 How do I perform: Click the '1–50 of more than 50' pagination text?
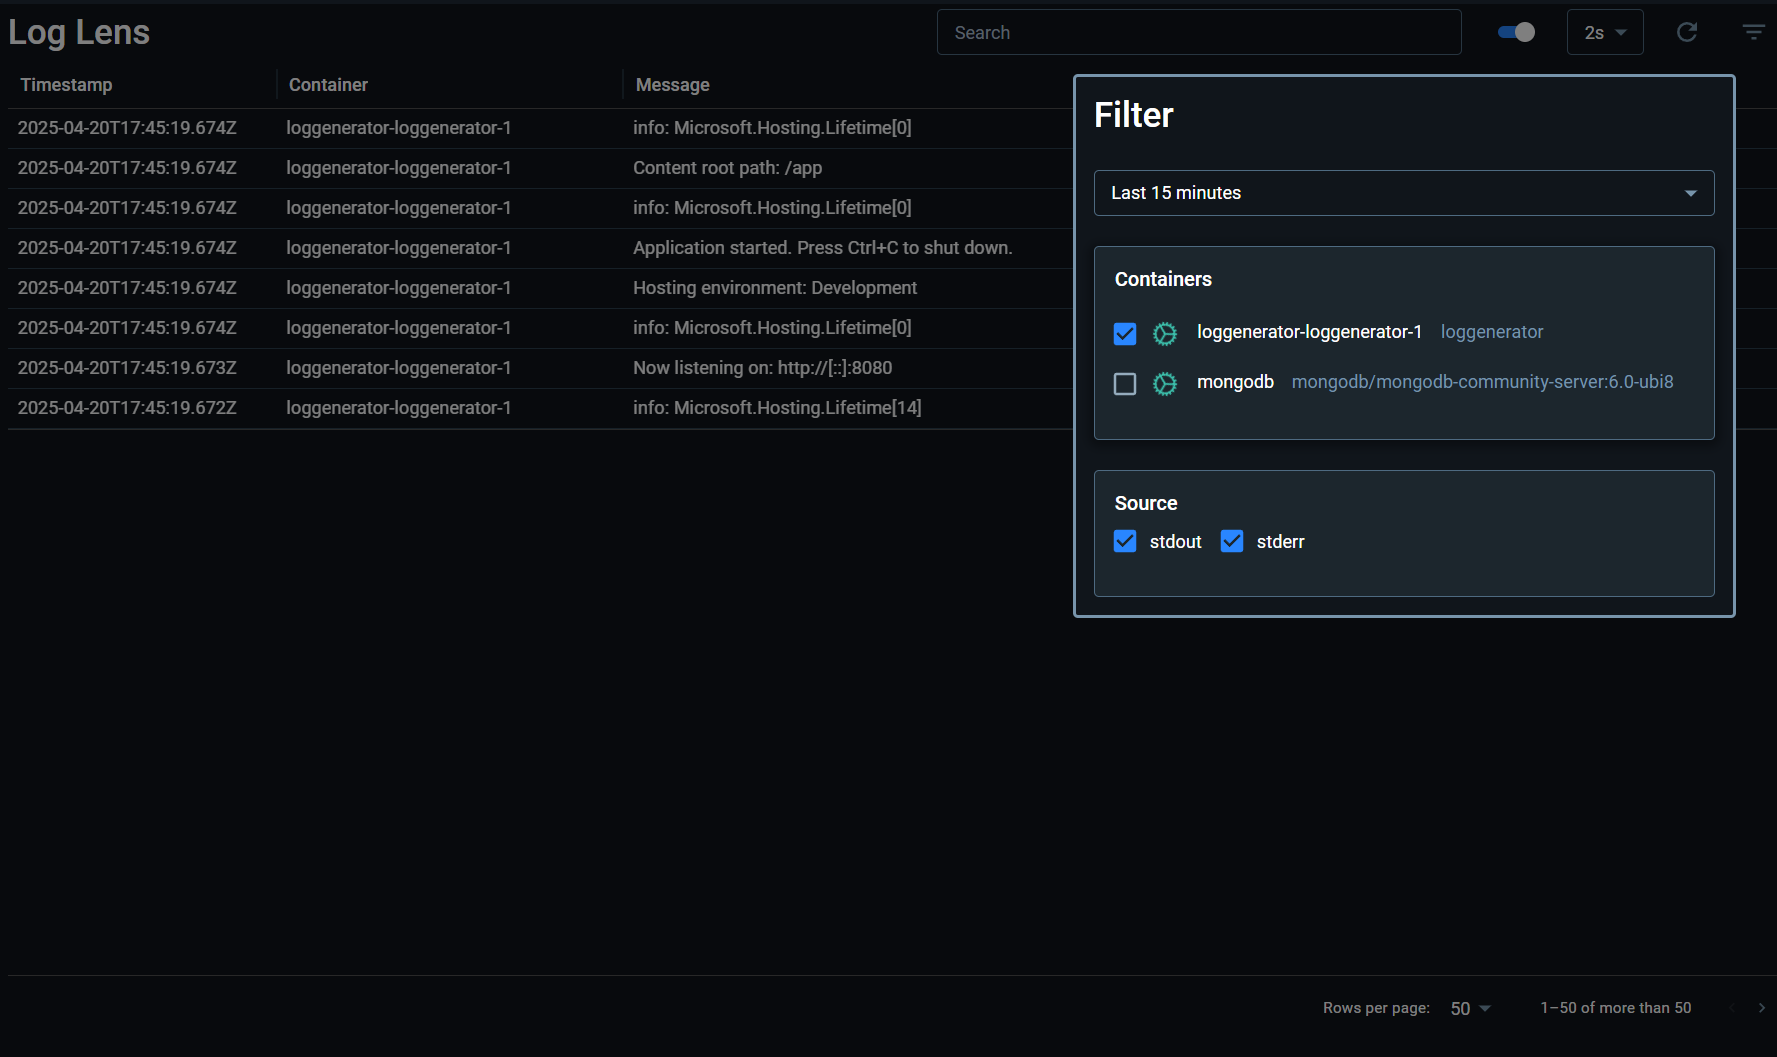coord(1616,1008)
